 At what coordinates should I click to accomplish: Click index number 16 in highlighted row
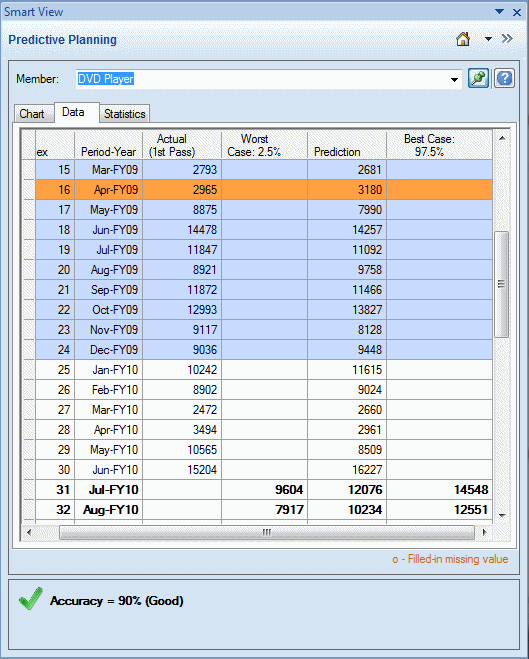(55, 190)
